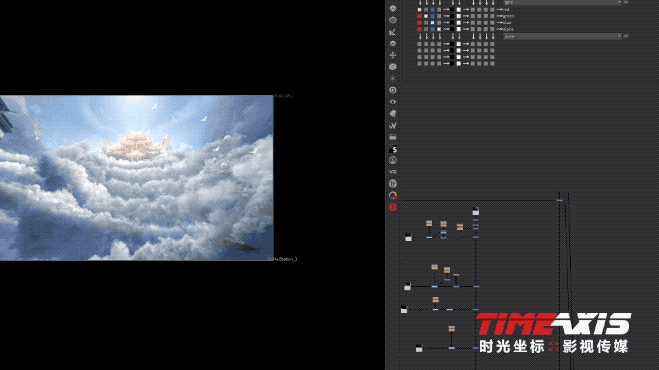Click small button right of none dropdown
The width and height of the screenshot is (659, 370).
tap(626, 37)
